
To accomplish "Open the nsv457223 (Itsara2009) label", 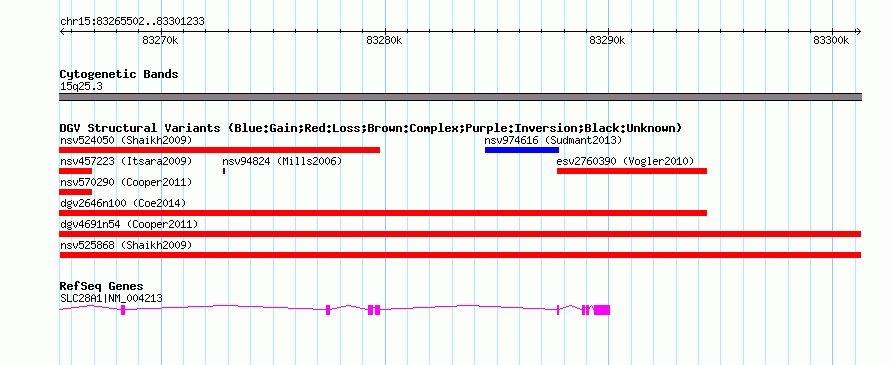I will click(126, 161).
